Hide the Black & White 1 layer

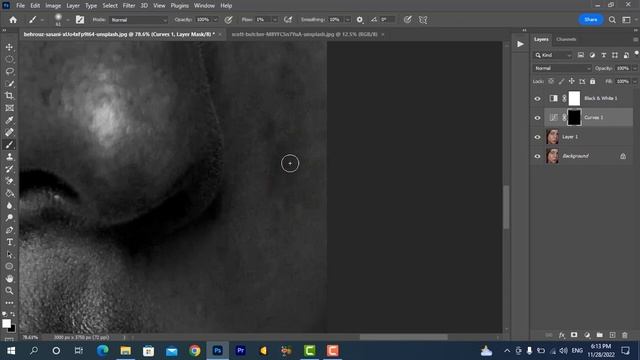[x=537, y=98]
